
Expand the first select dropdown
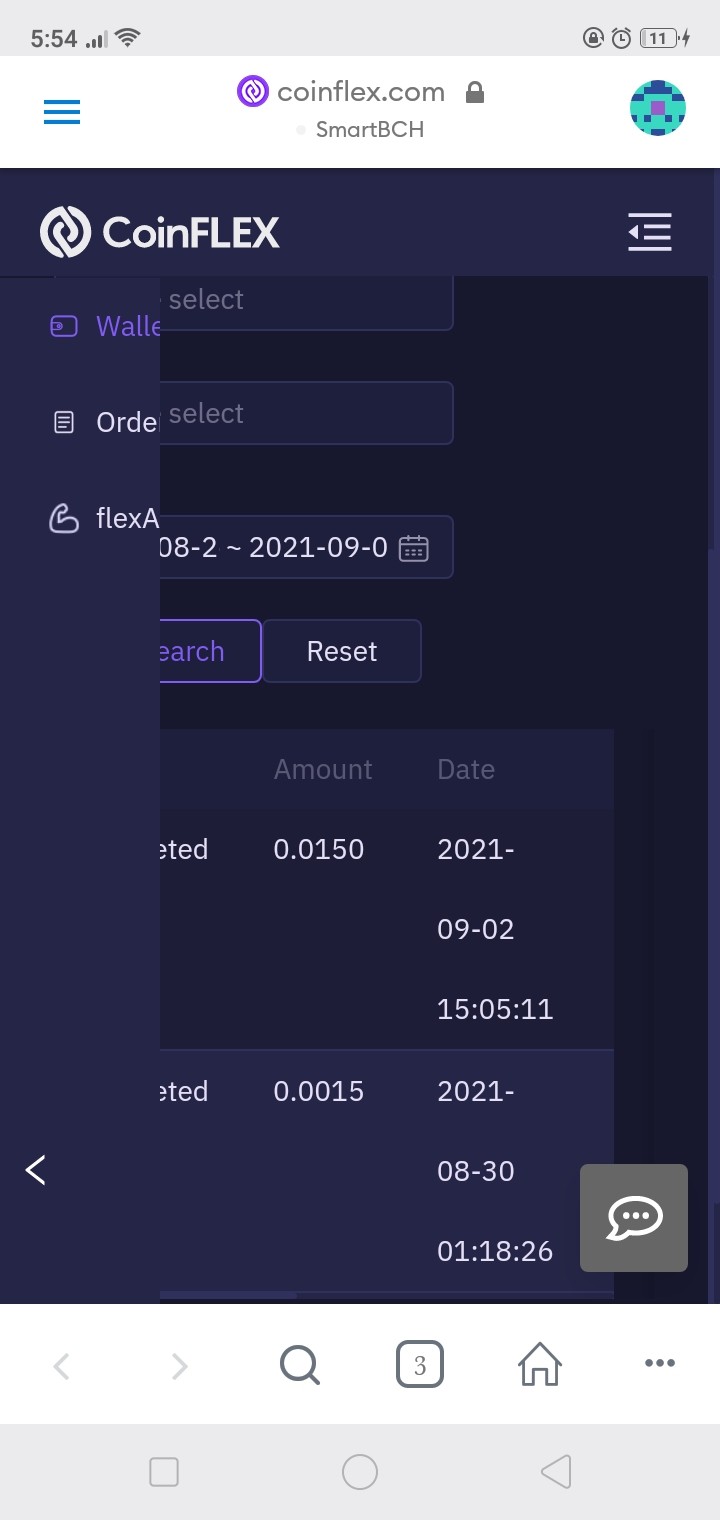point(306,300)
